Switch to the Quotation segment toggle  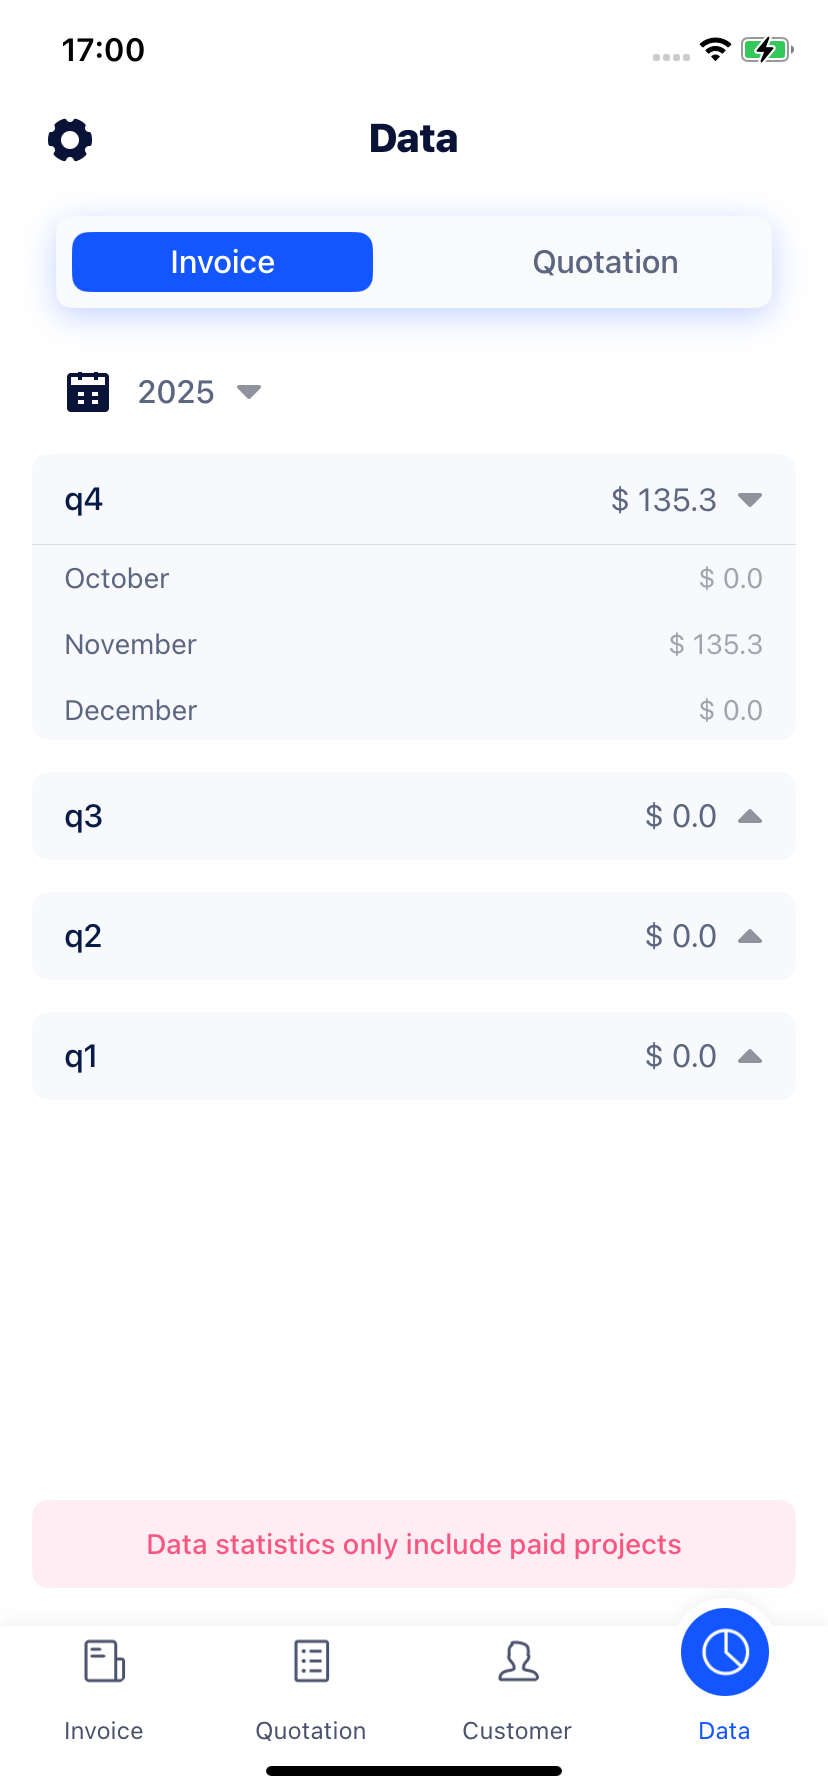pos(605,262)
